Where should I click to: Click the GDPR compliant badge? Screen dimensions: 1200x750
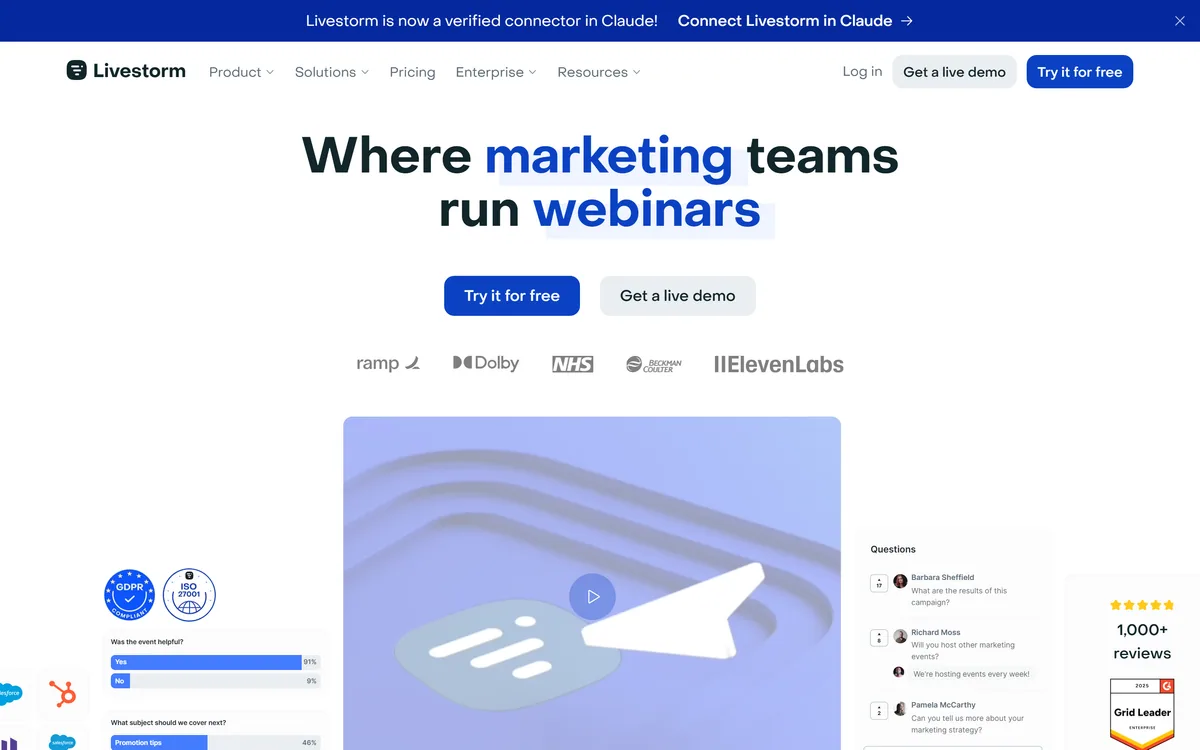(129, 595)
